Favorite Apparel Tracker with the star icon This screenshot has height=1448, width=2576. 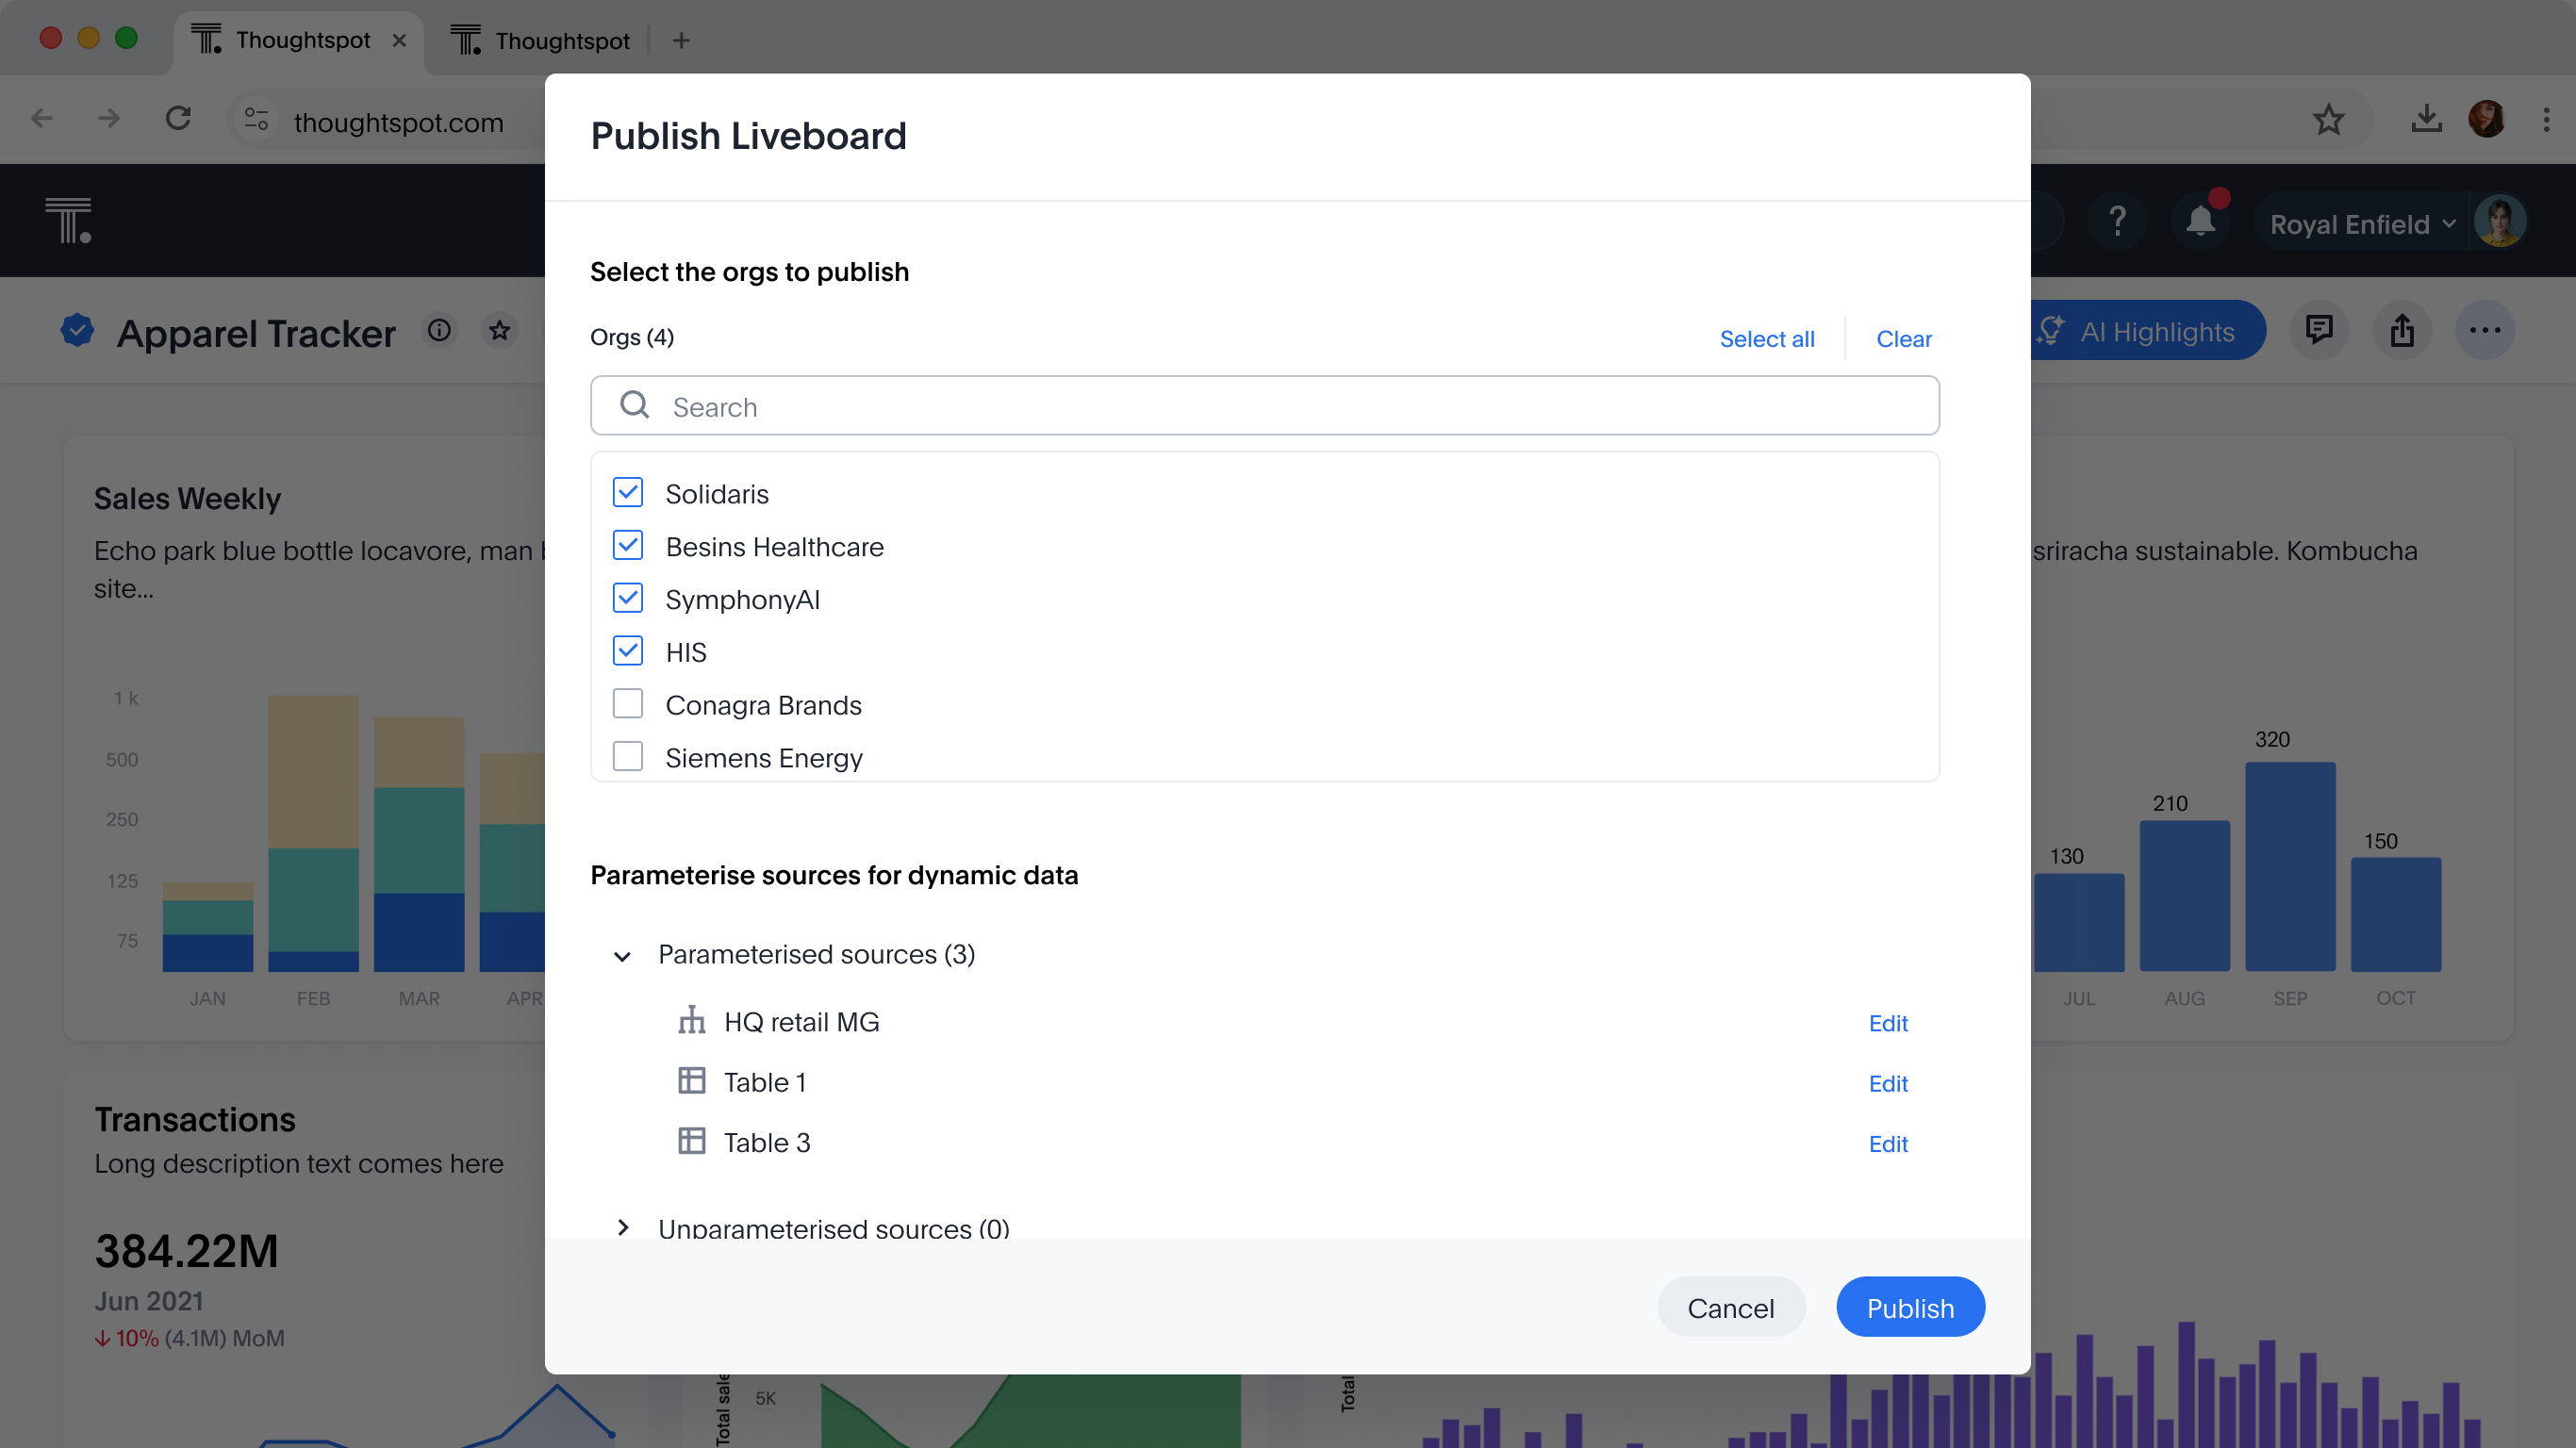(x=500, y=330)
